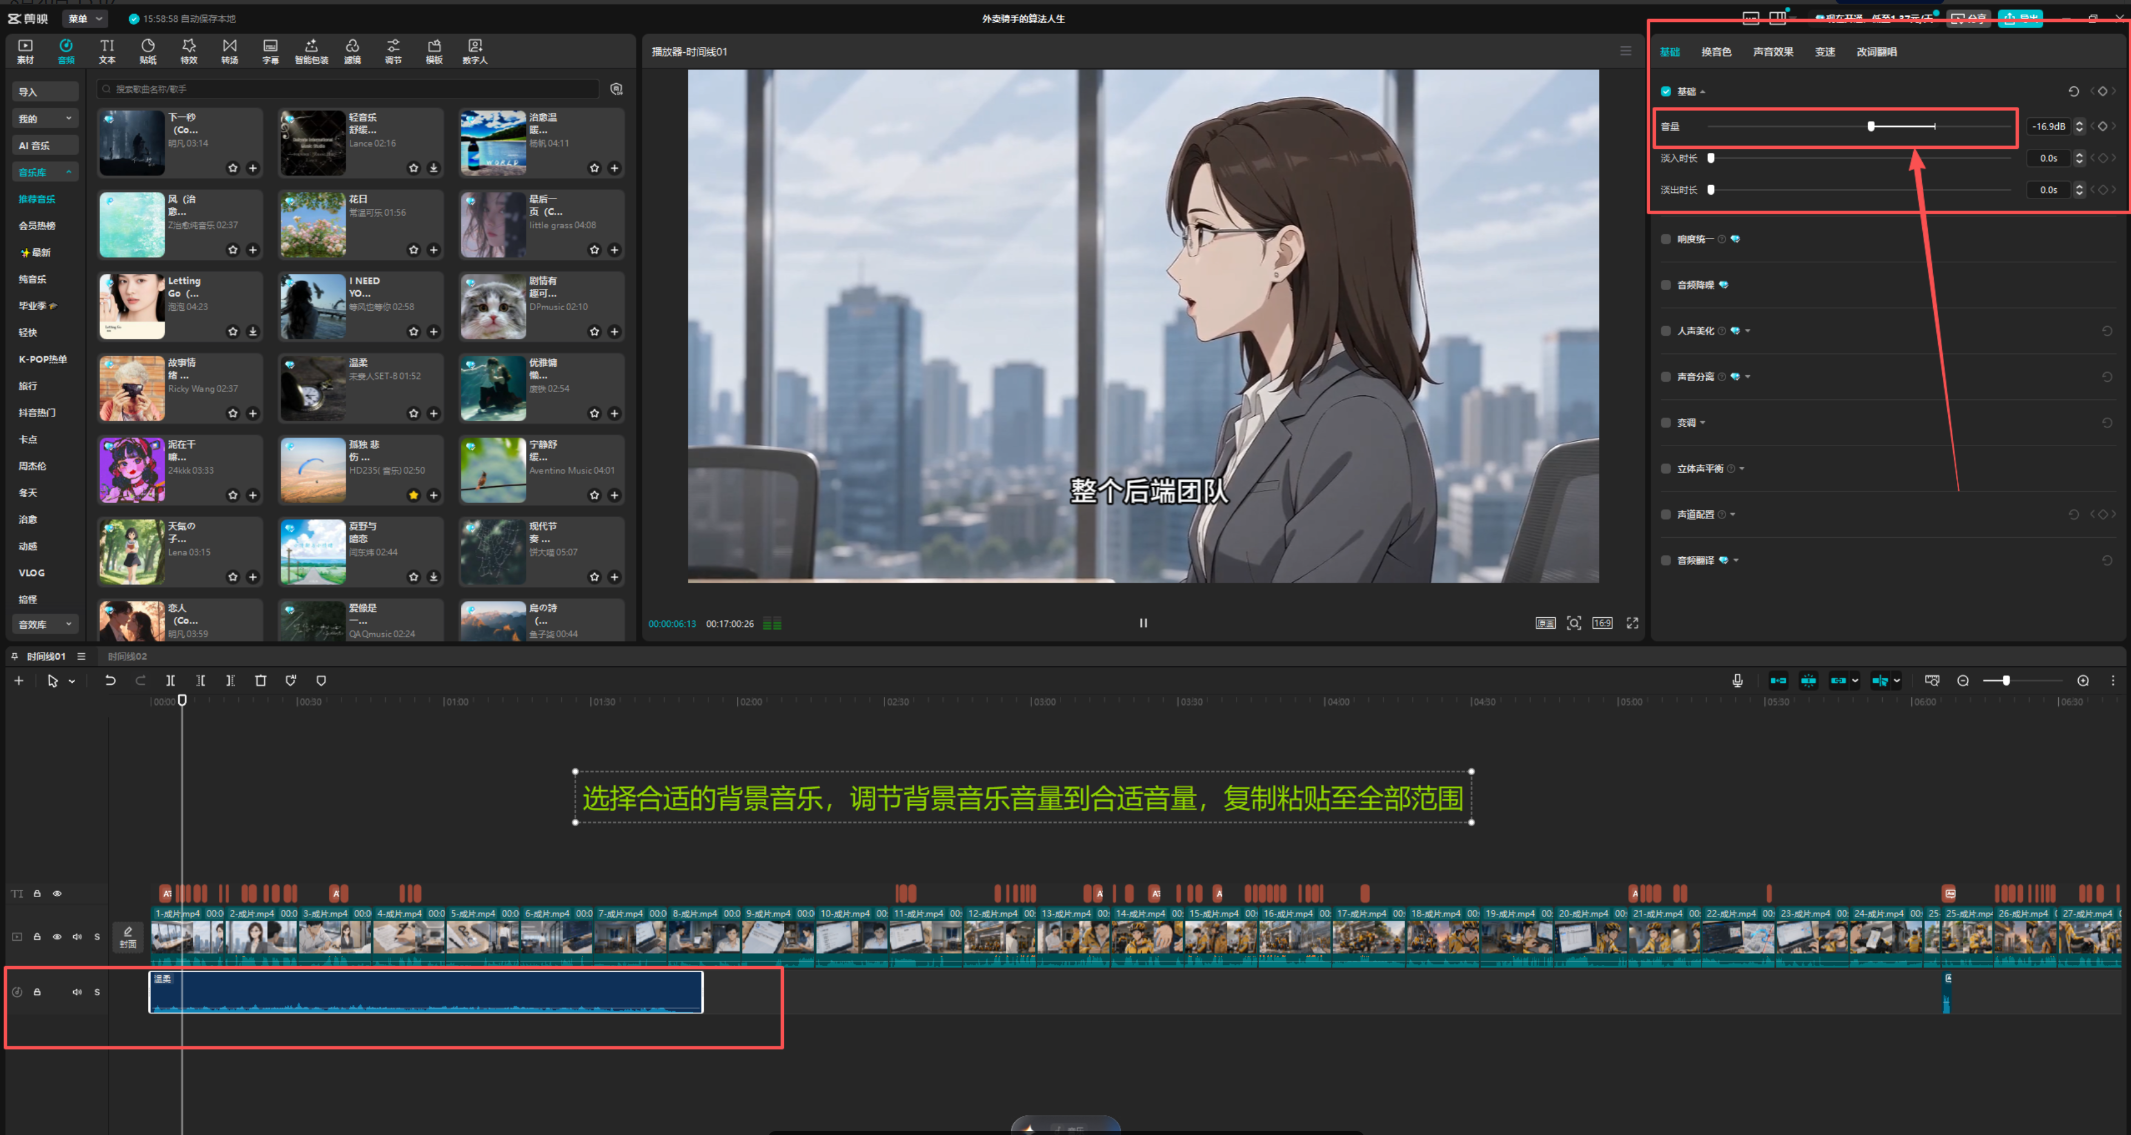Open the 转场 transitions panel

[230, 51]
